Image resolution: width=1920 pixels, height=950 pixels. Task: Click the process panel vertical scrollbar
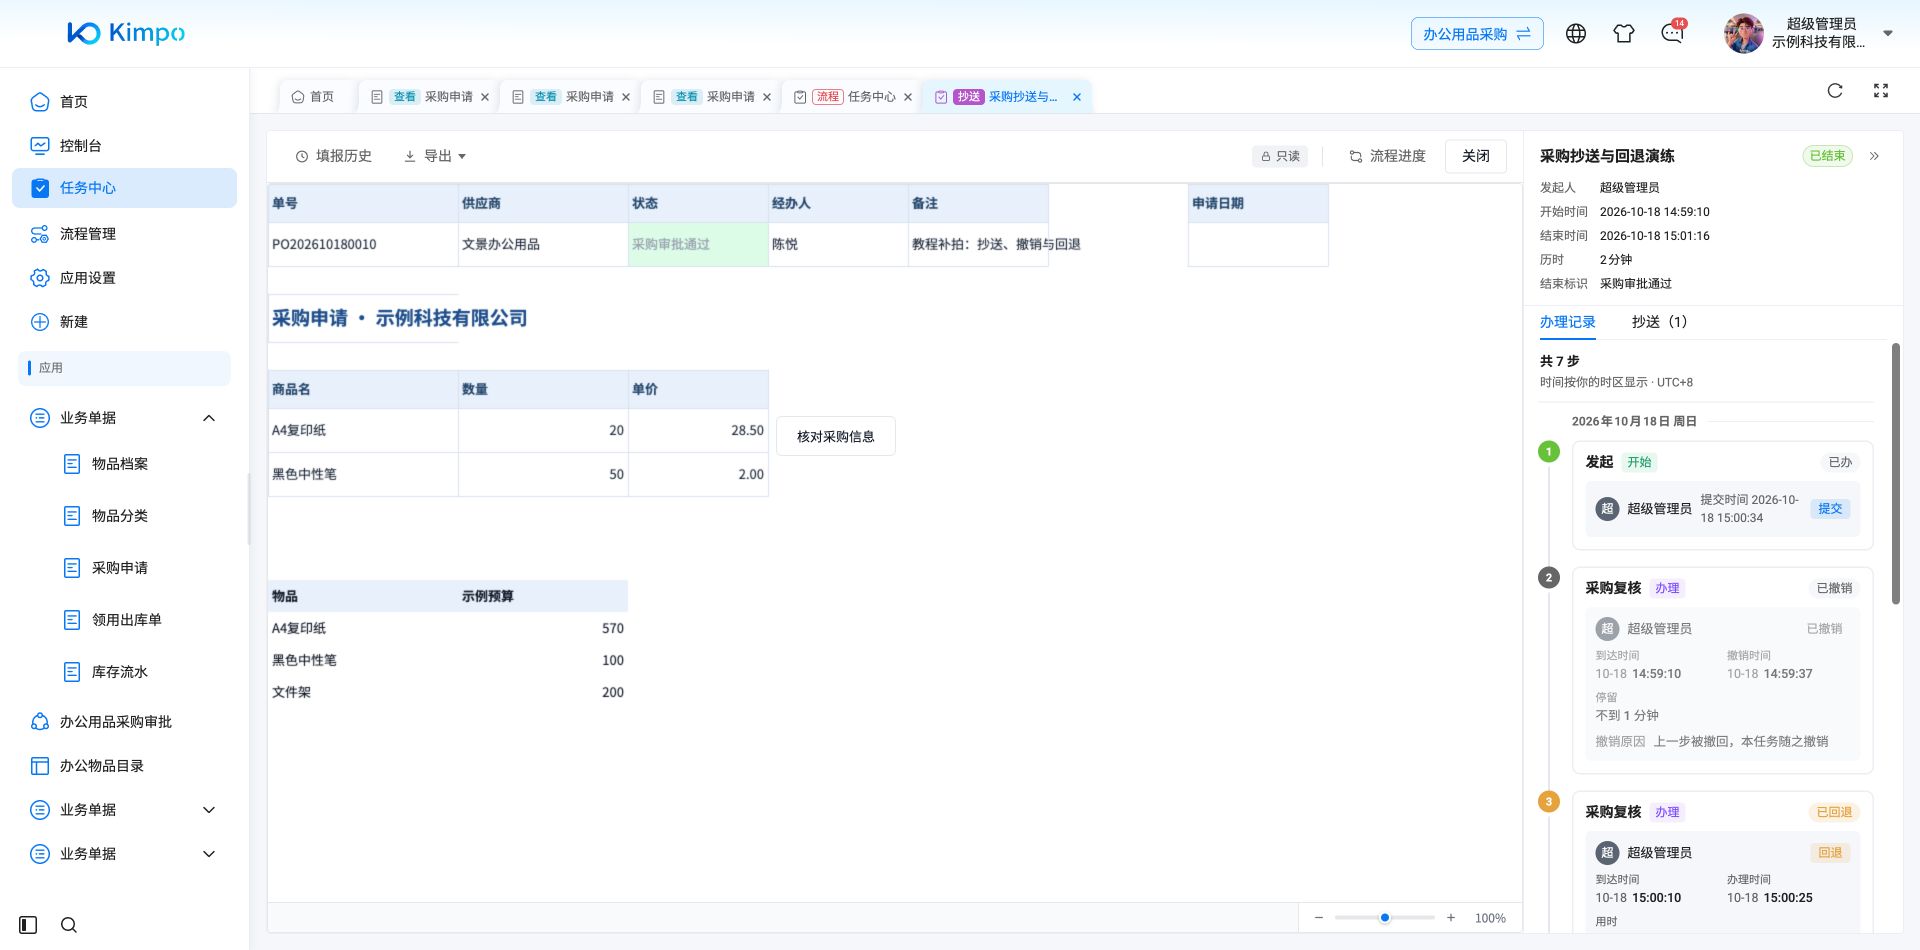point(1896,473)
